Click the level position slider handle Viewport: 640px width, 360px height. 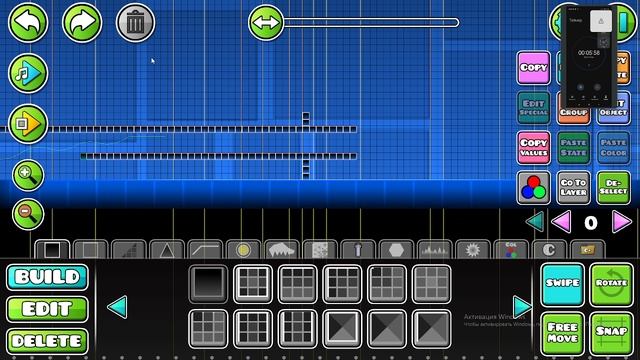(x=266, y=22)
